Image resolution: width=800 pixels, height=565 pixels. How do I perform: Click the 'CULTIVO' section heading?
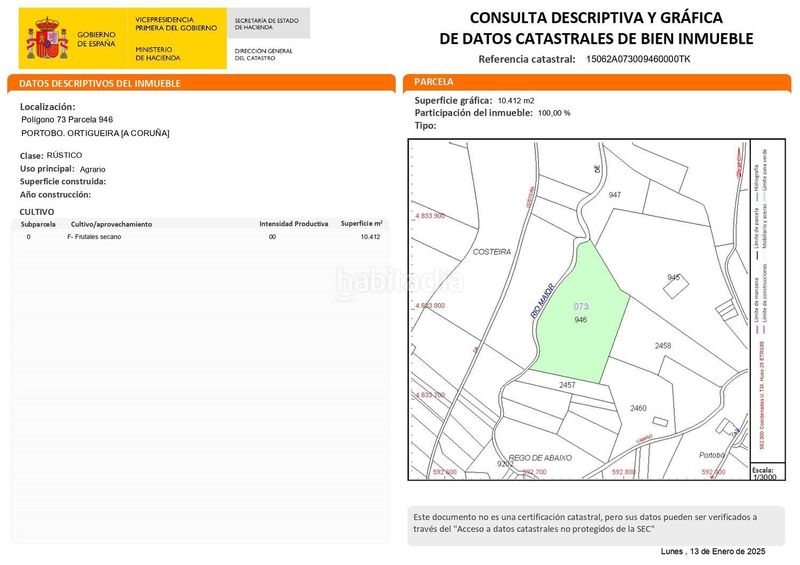click(x=37, y=212)
